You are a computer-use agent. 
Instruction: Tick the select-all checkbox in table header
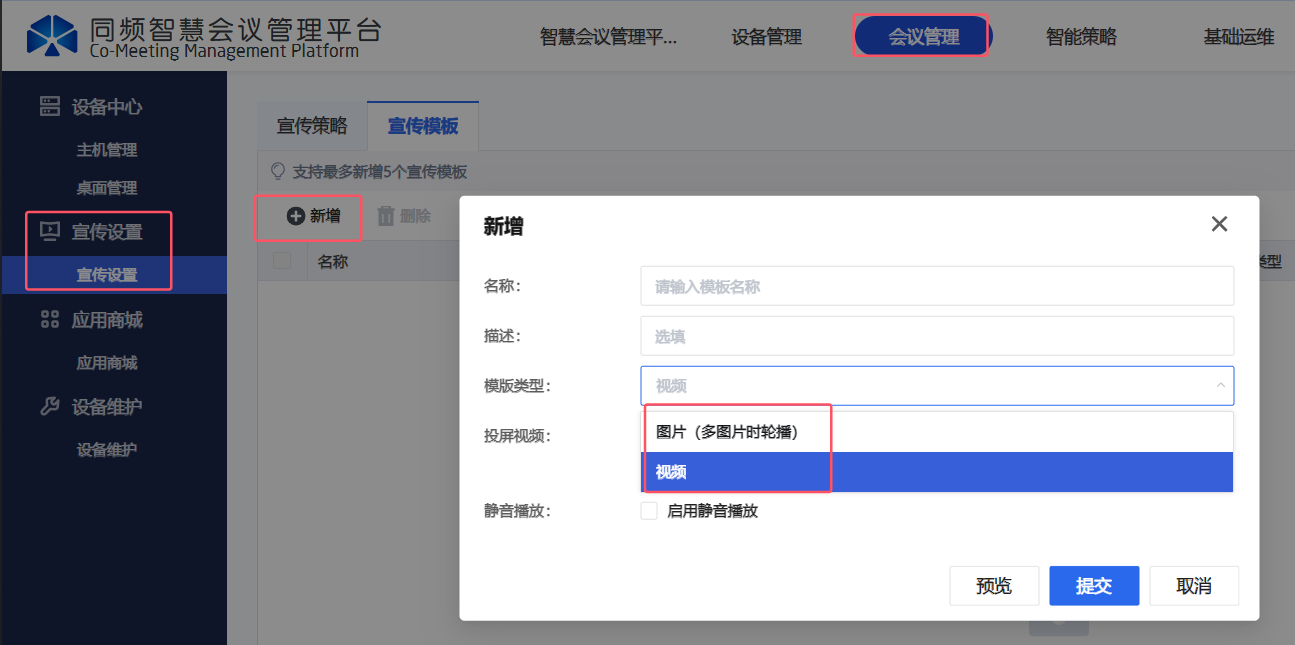click(282, 261)
